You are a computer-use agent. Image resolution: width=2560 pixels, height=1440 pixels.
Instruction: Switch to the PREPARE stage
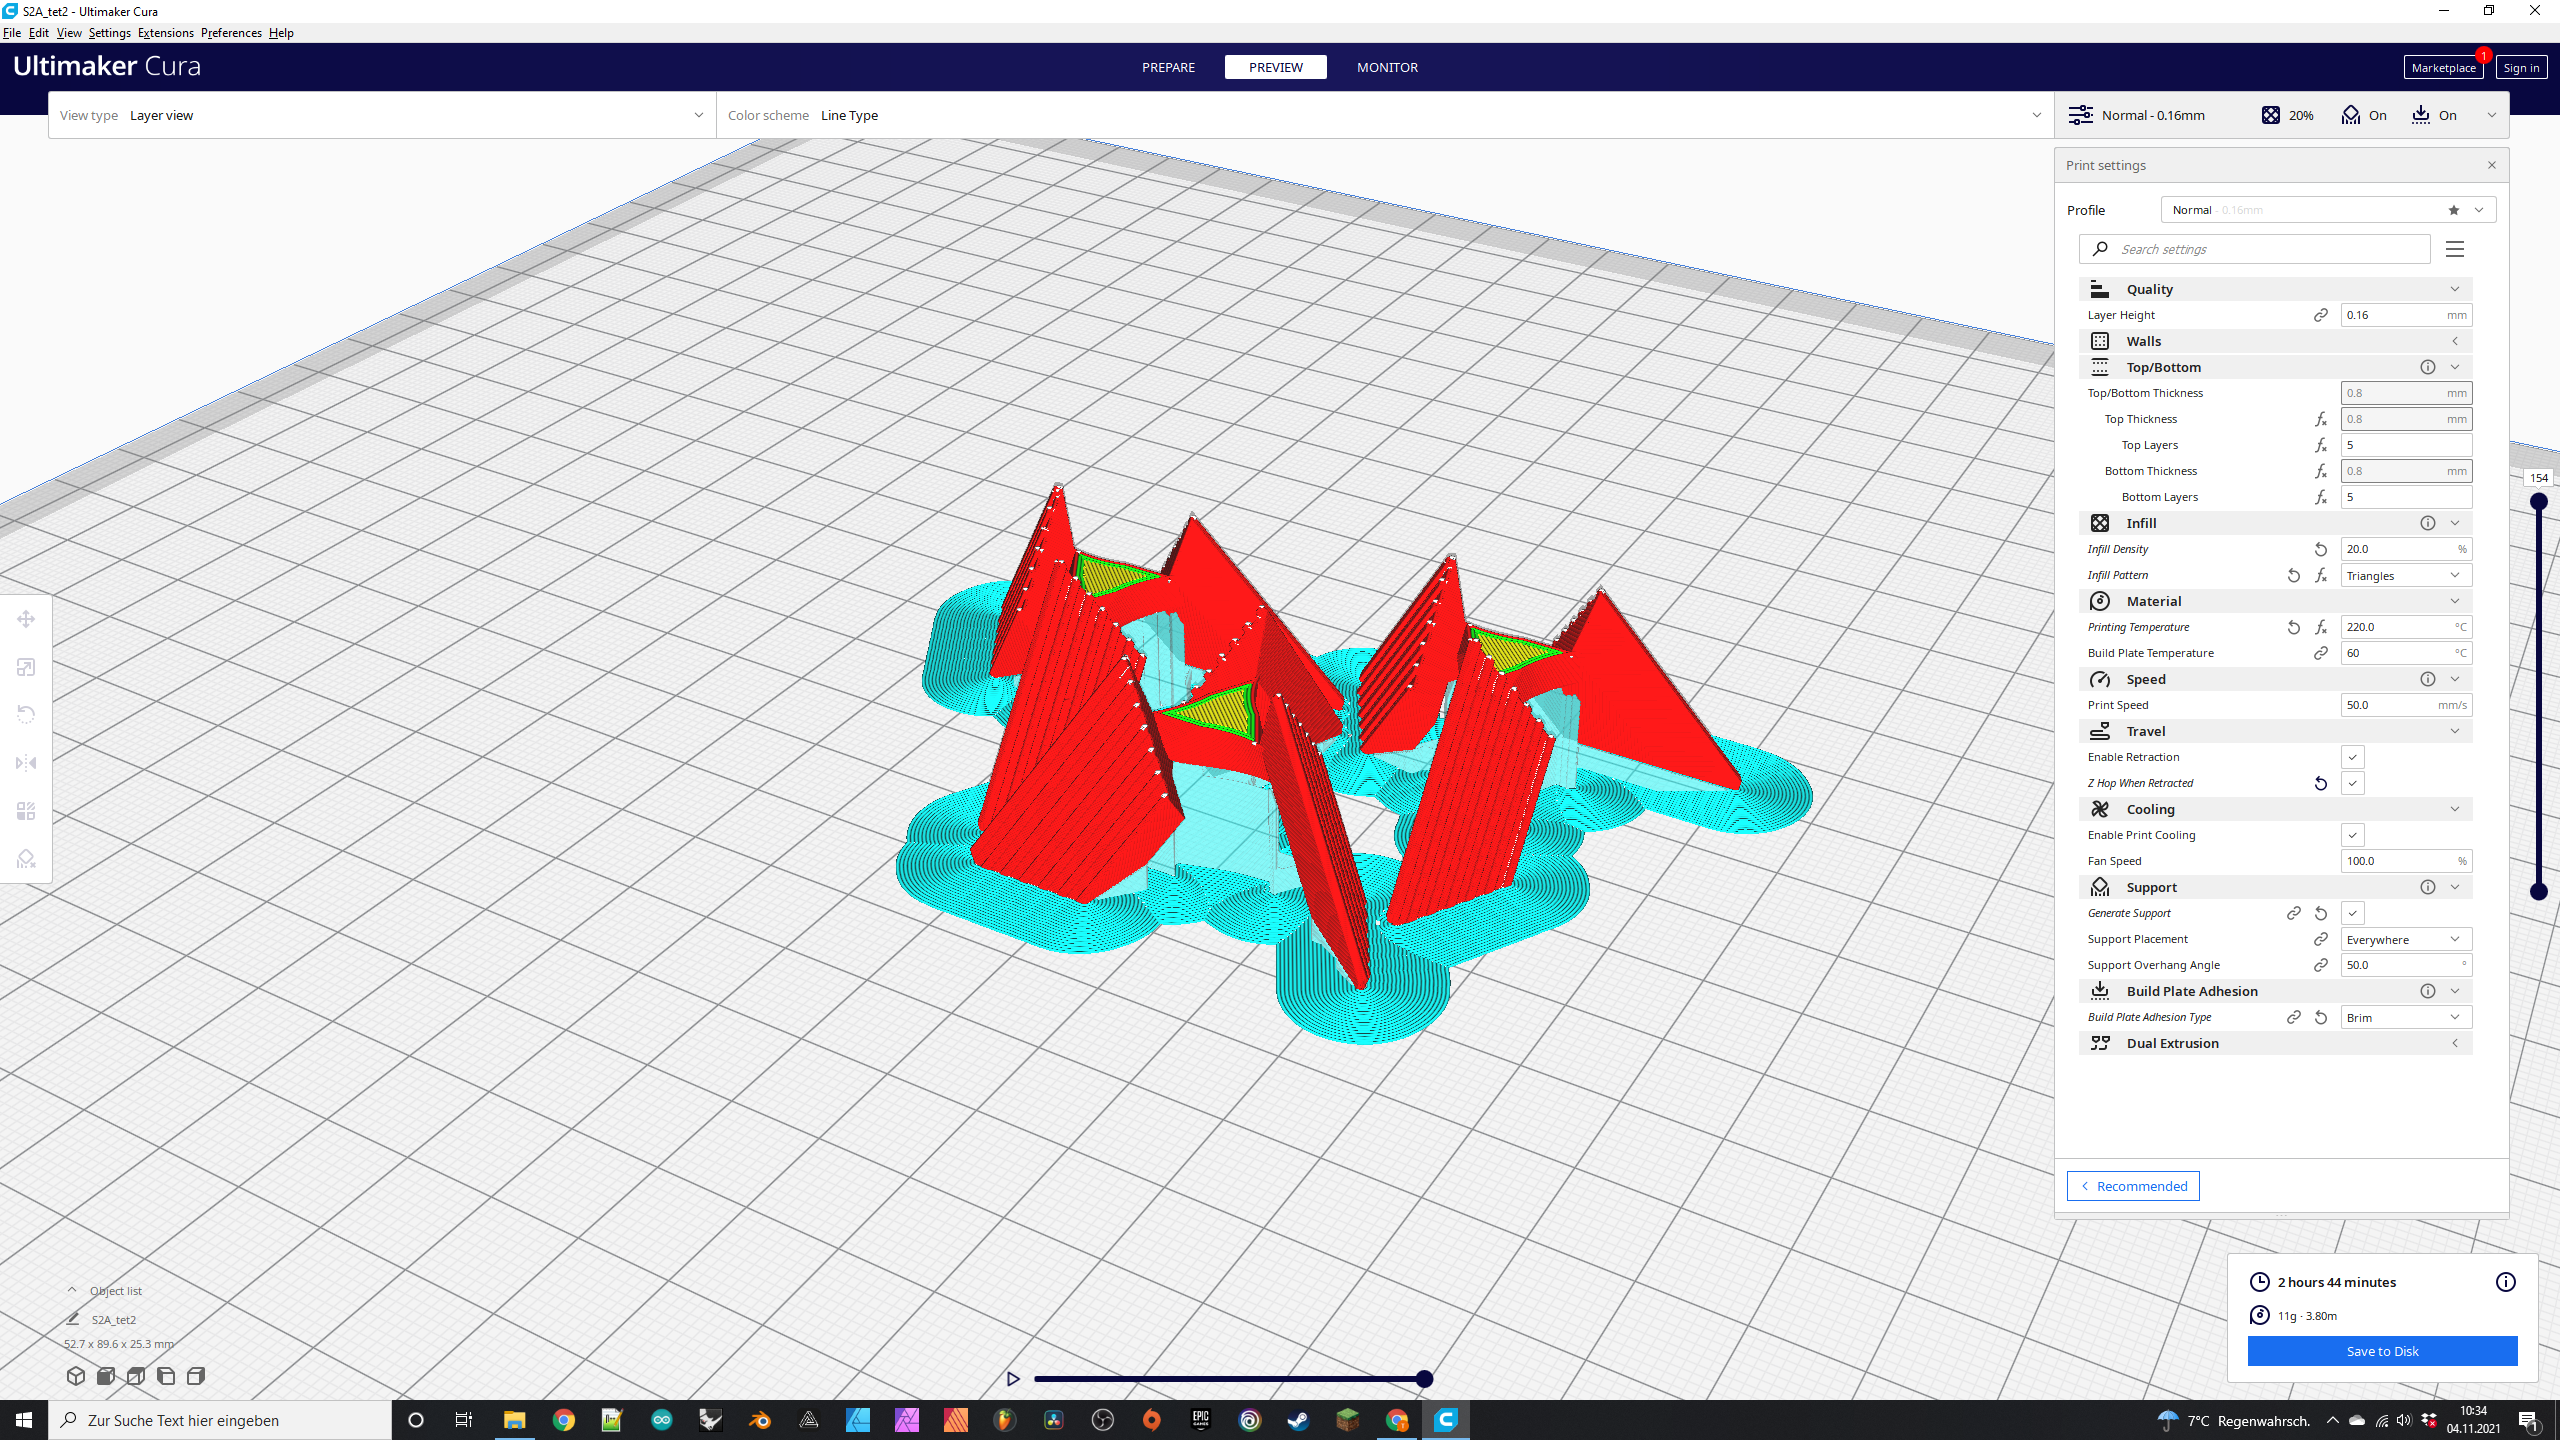[x=1168, y=67]
